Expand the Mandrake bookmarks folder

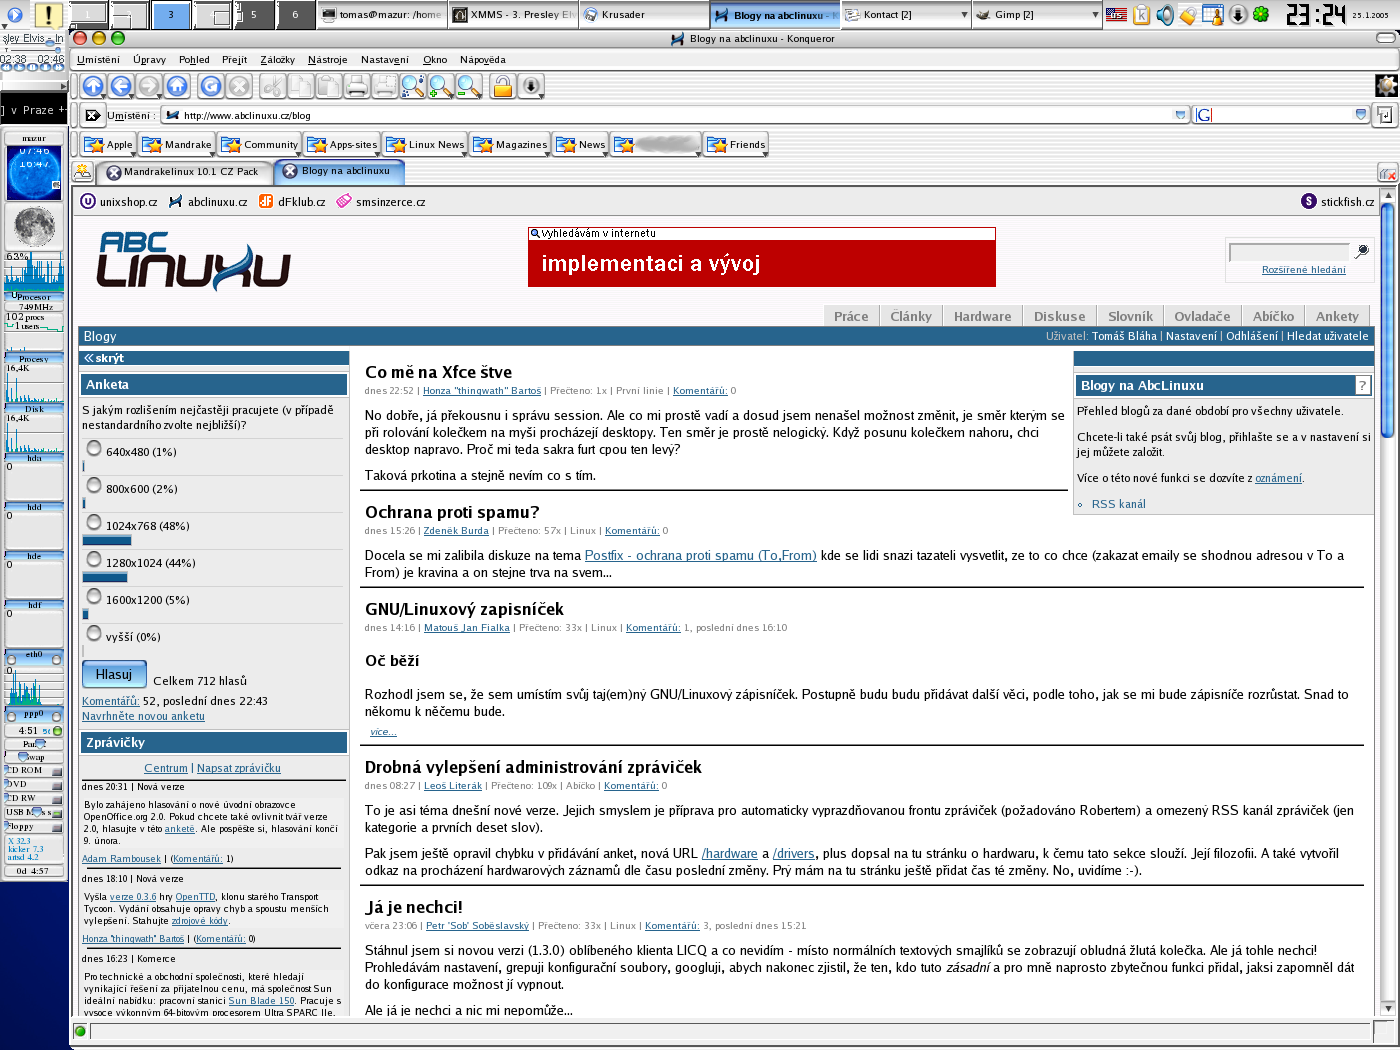[x=176, y=145]
